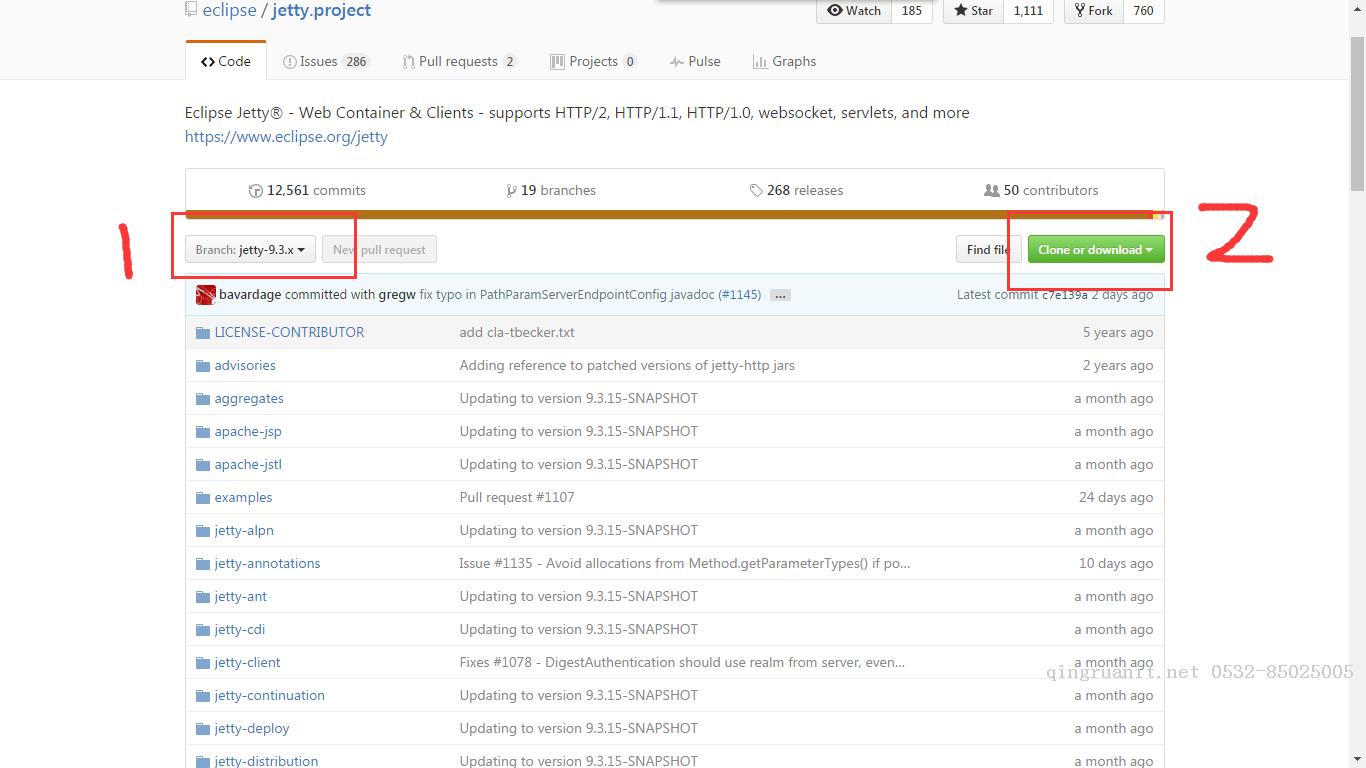This screenshot has height=768, width=1366.
Task: Star the jetty.project repository
Action: pos(973,10)
